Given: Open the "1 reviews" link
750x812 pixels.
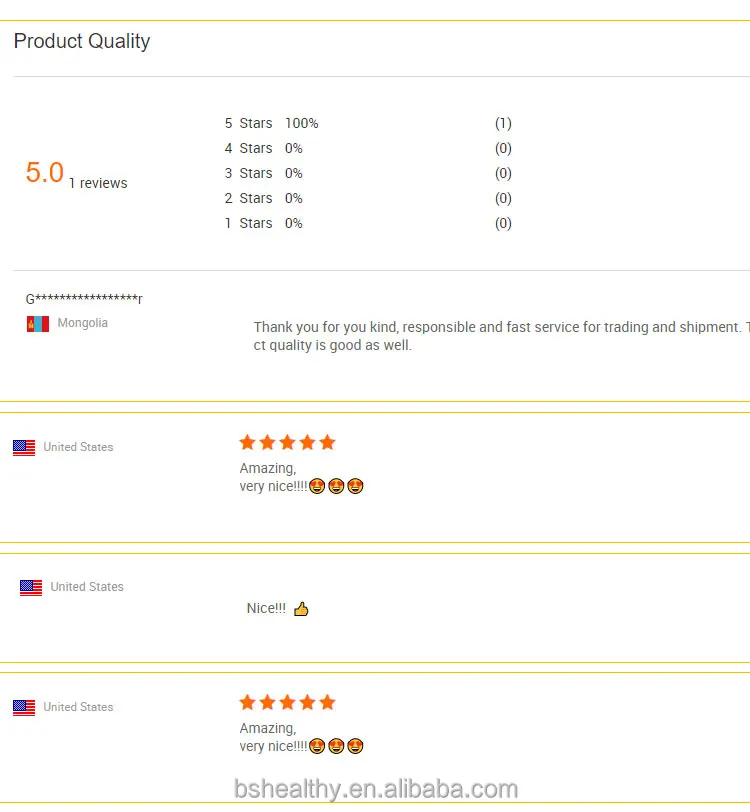Looking at the screenshot, I should coord(98,184).
